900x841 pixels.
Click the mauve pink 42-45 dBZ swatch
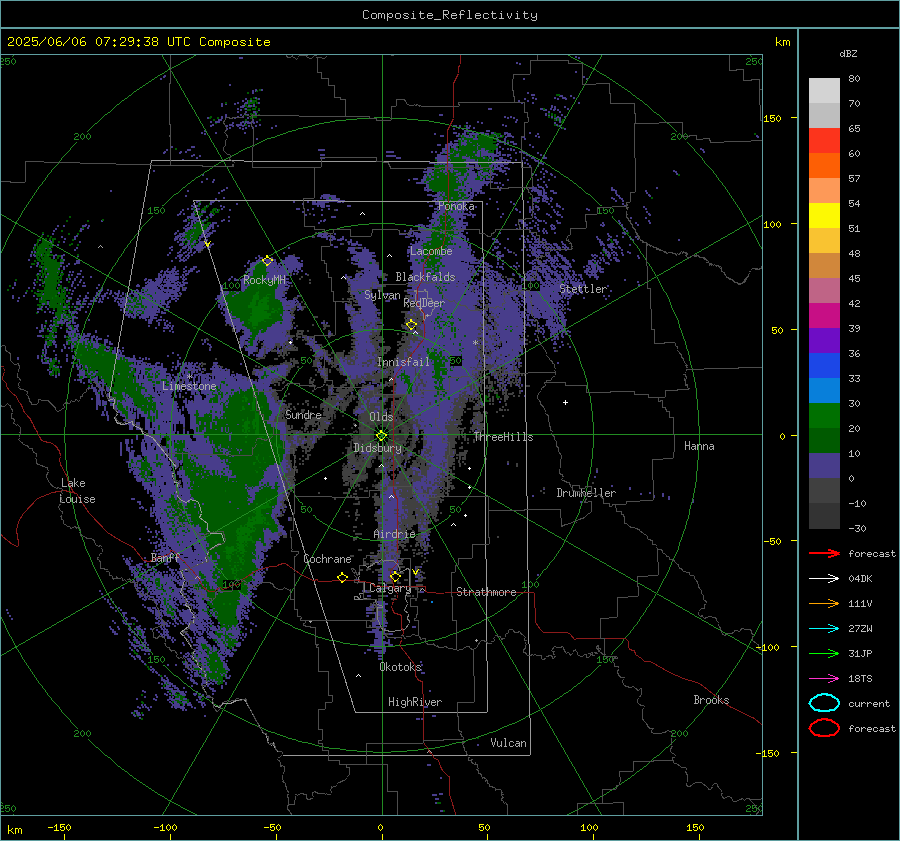[x=824, y=290]
